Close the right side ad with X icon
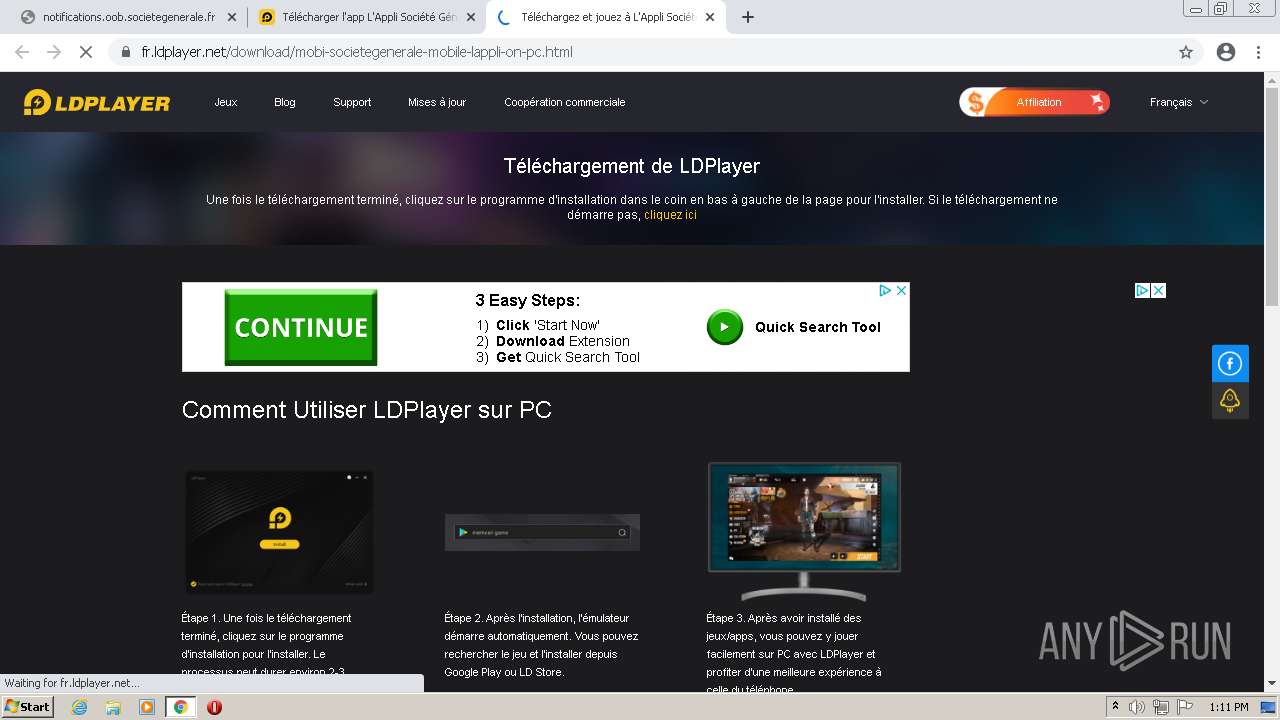1280x720 pixels. (x=1158, y=290)
